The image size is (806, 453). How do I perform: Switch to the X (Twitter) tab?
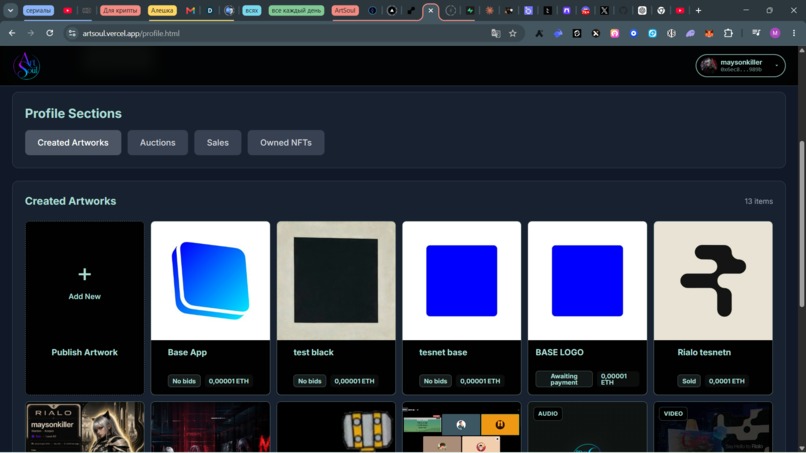604,10
